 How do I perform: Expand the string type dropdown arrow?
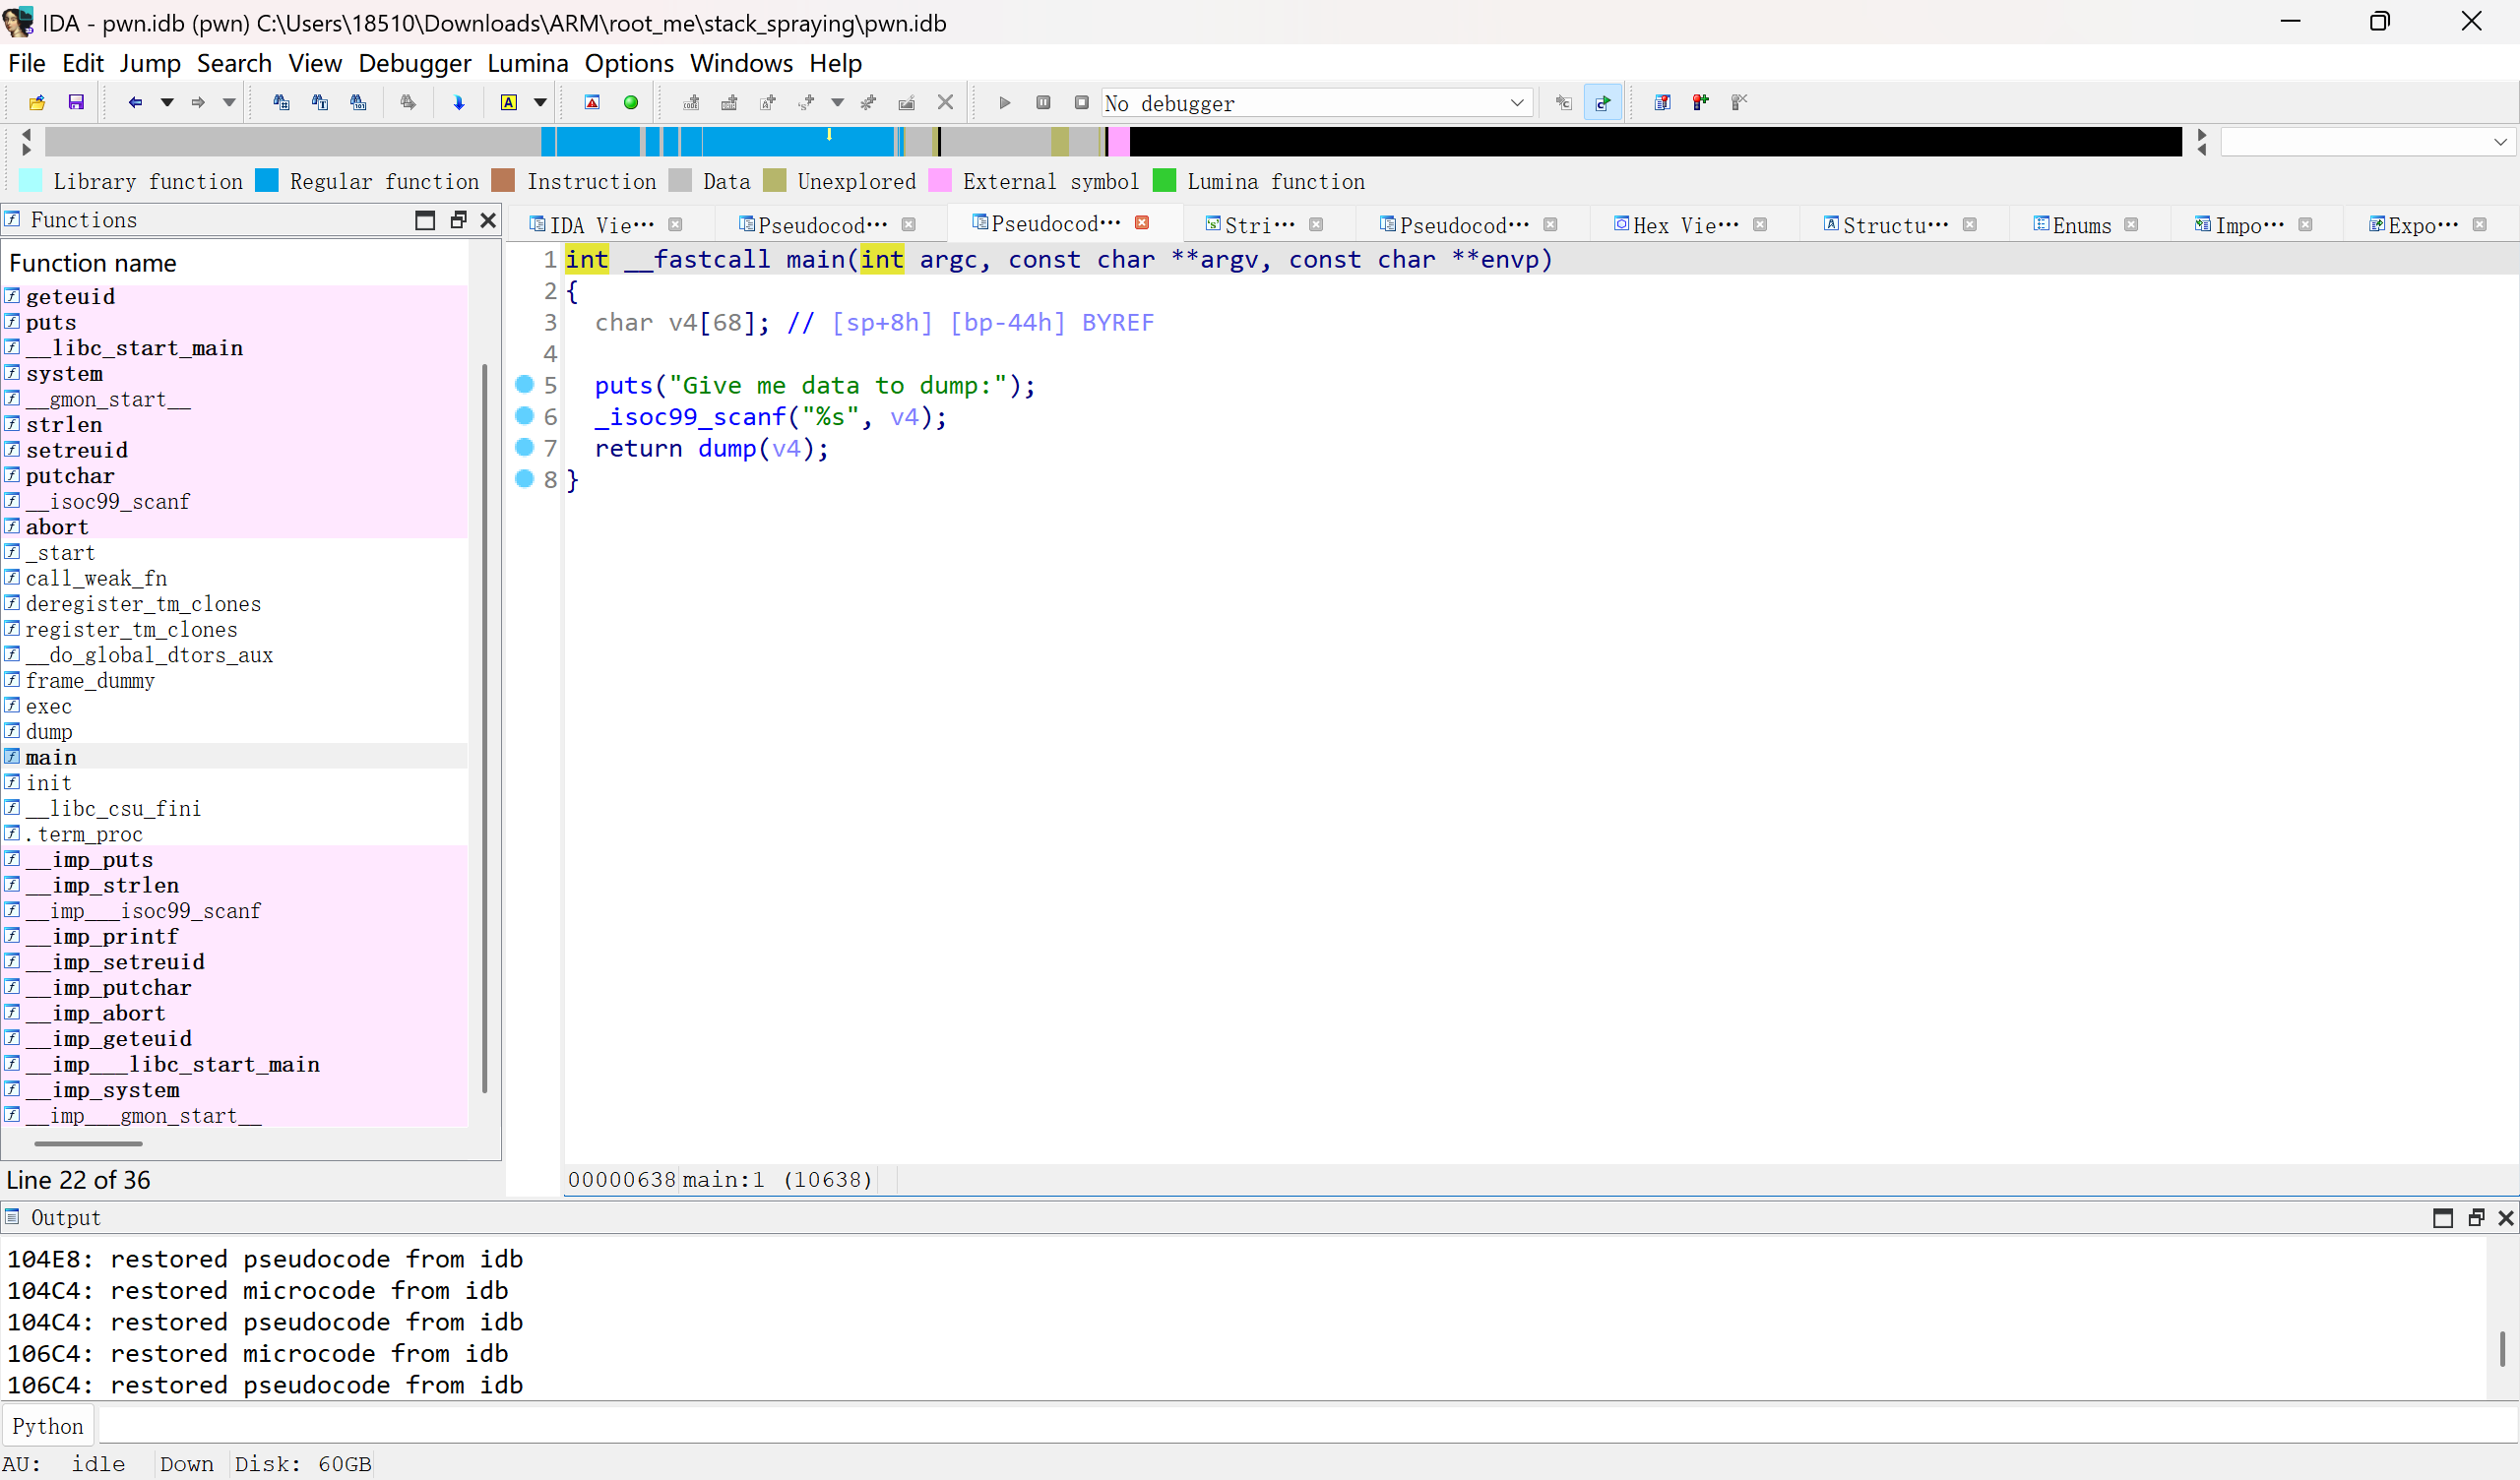click(x=837, y=102)
